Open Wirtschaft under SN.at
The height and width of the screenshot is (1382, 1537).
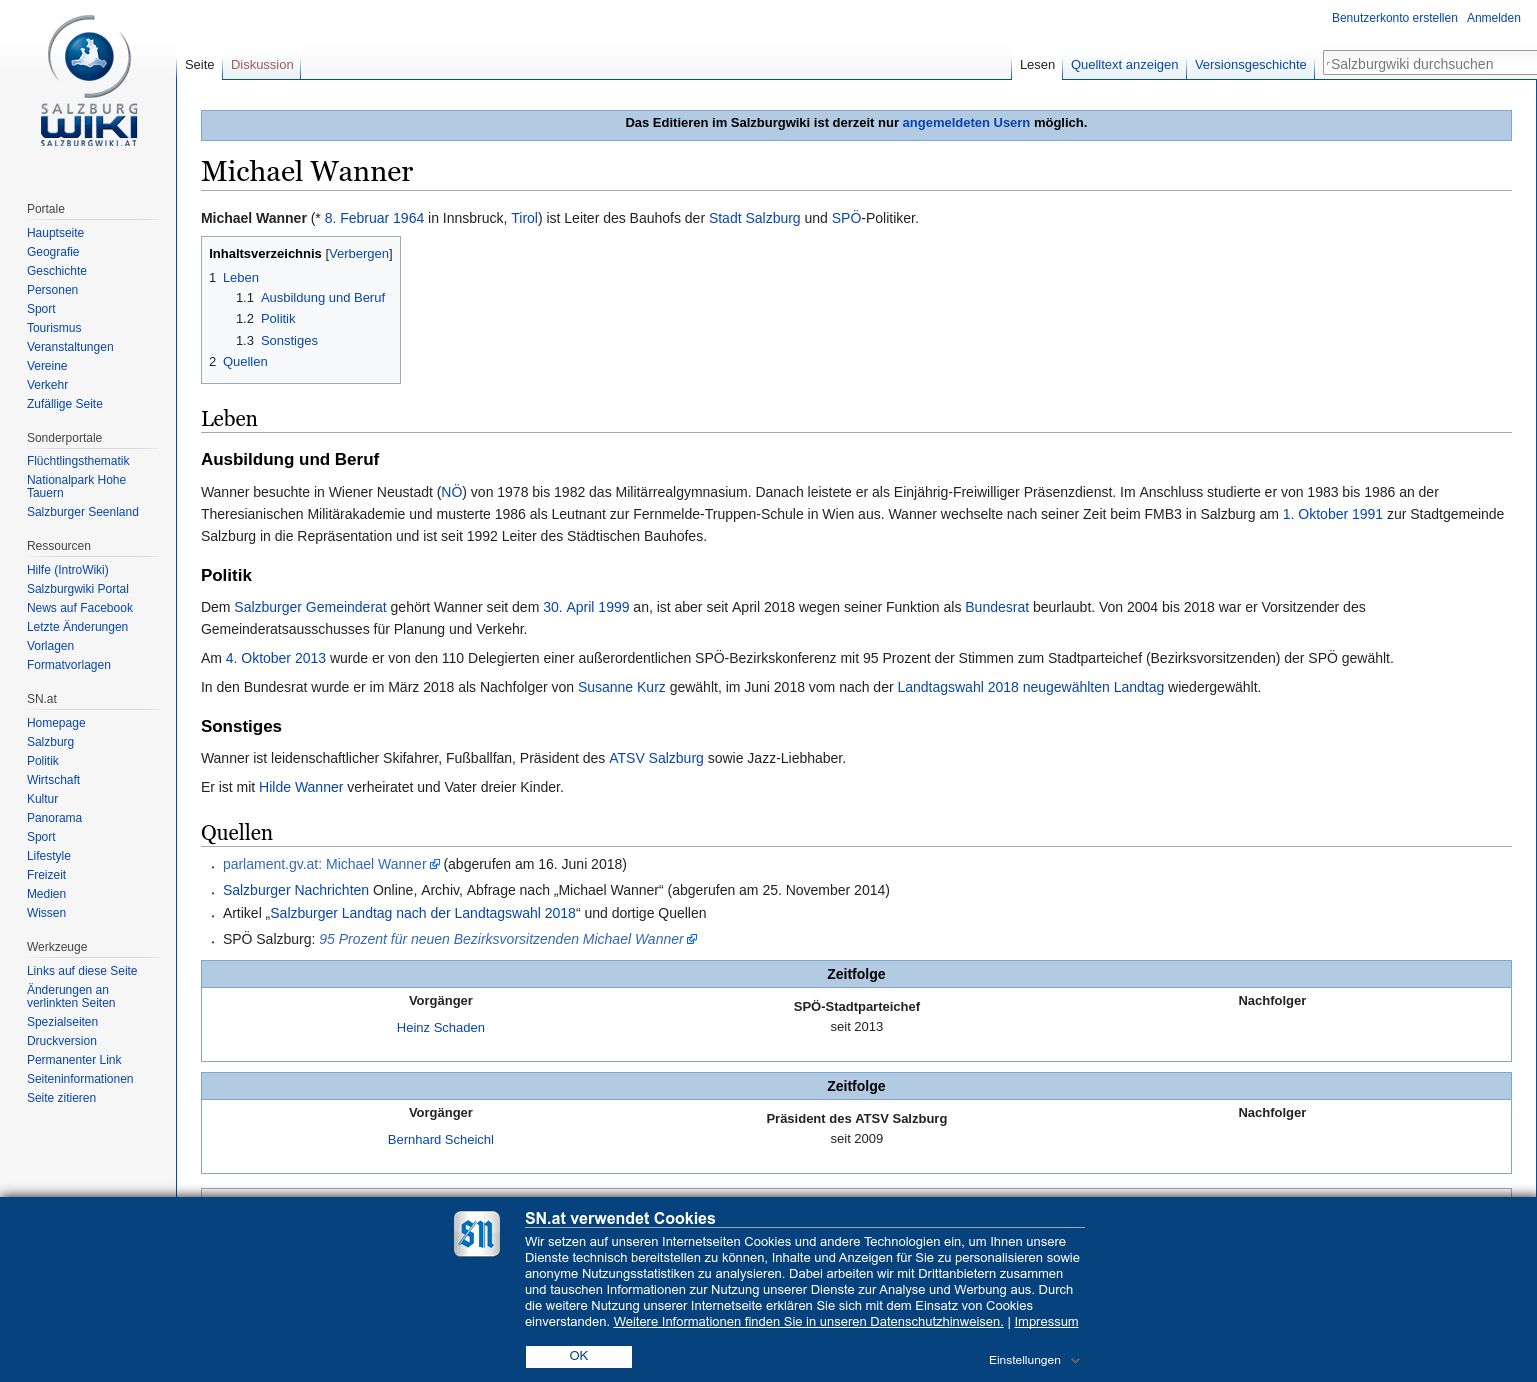click(x=53, y=780)
